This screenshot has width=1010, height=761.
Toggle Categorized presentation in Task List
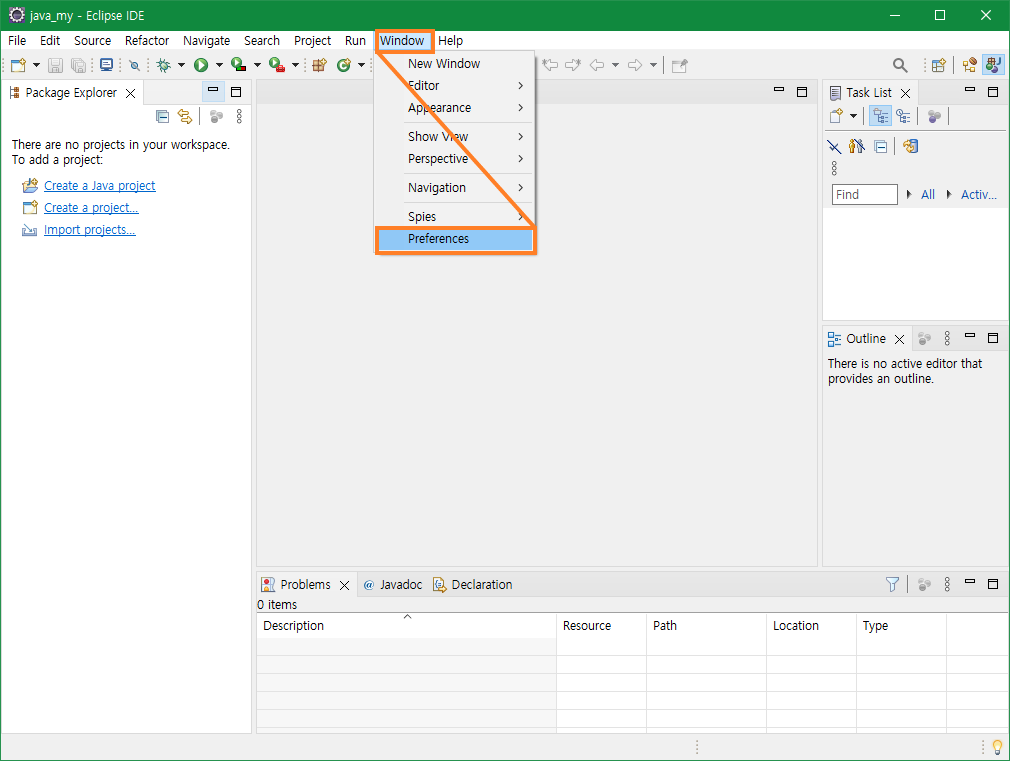[881, 117]
